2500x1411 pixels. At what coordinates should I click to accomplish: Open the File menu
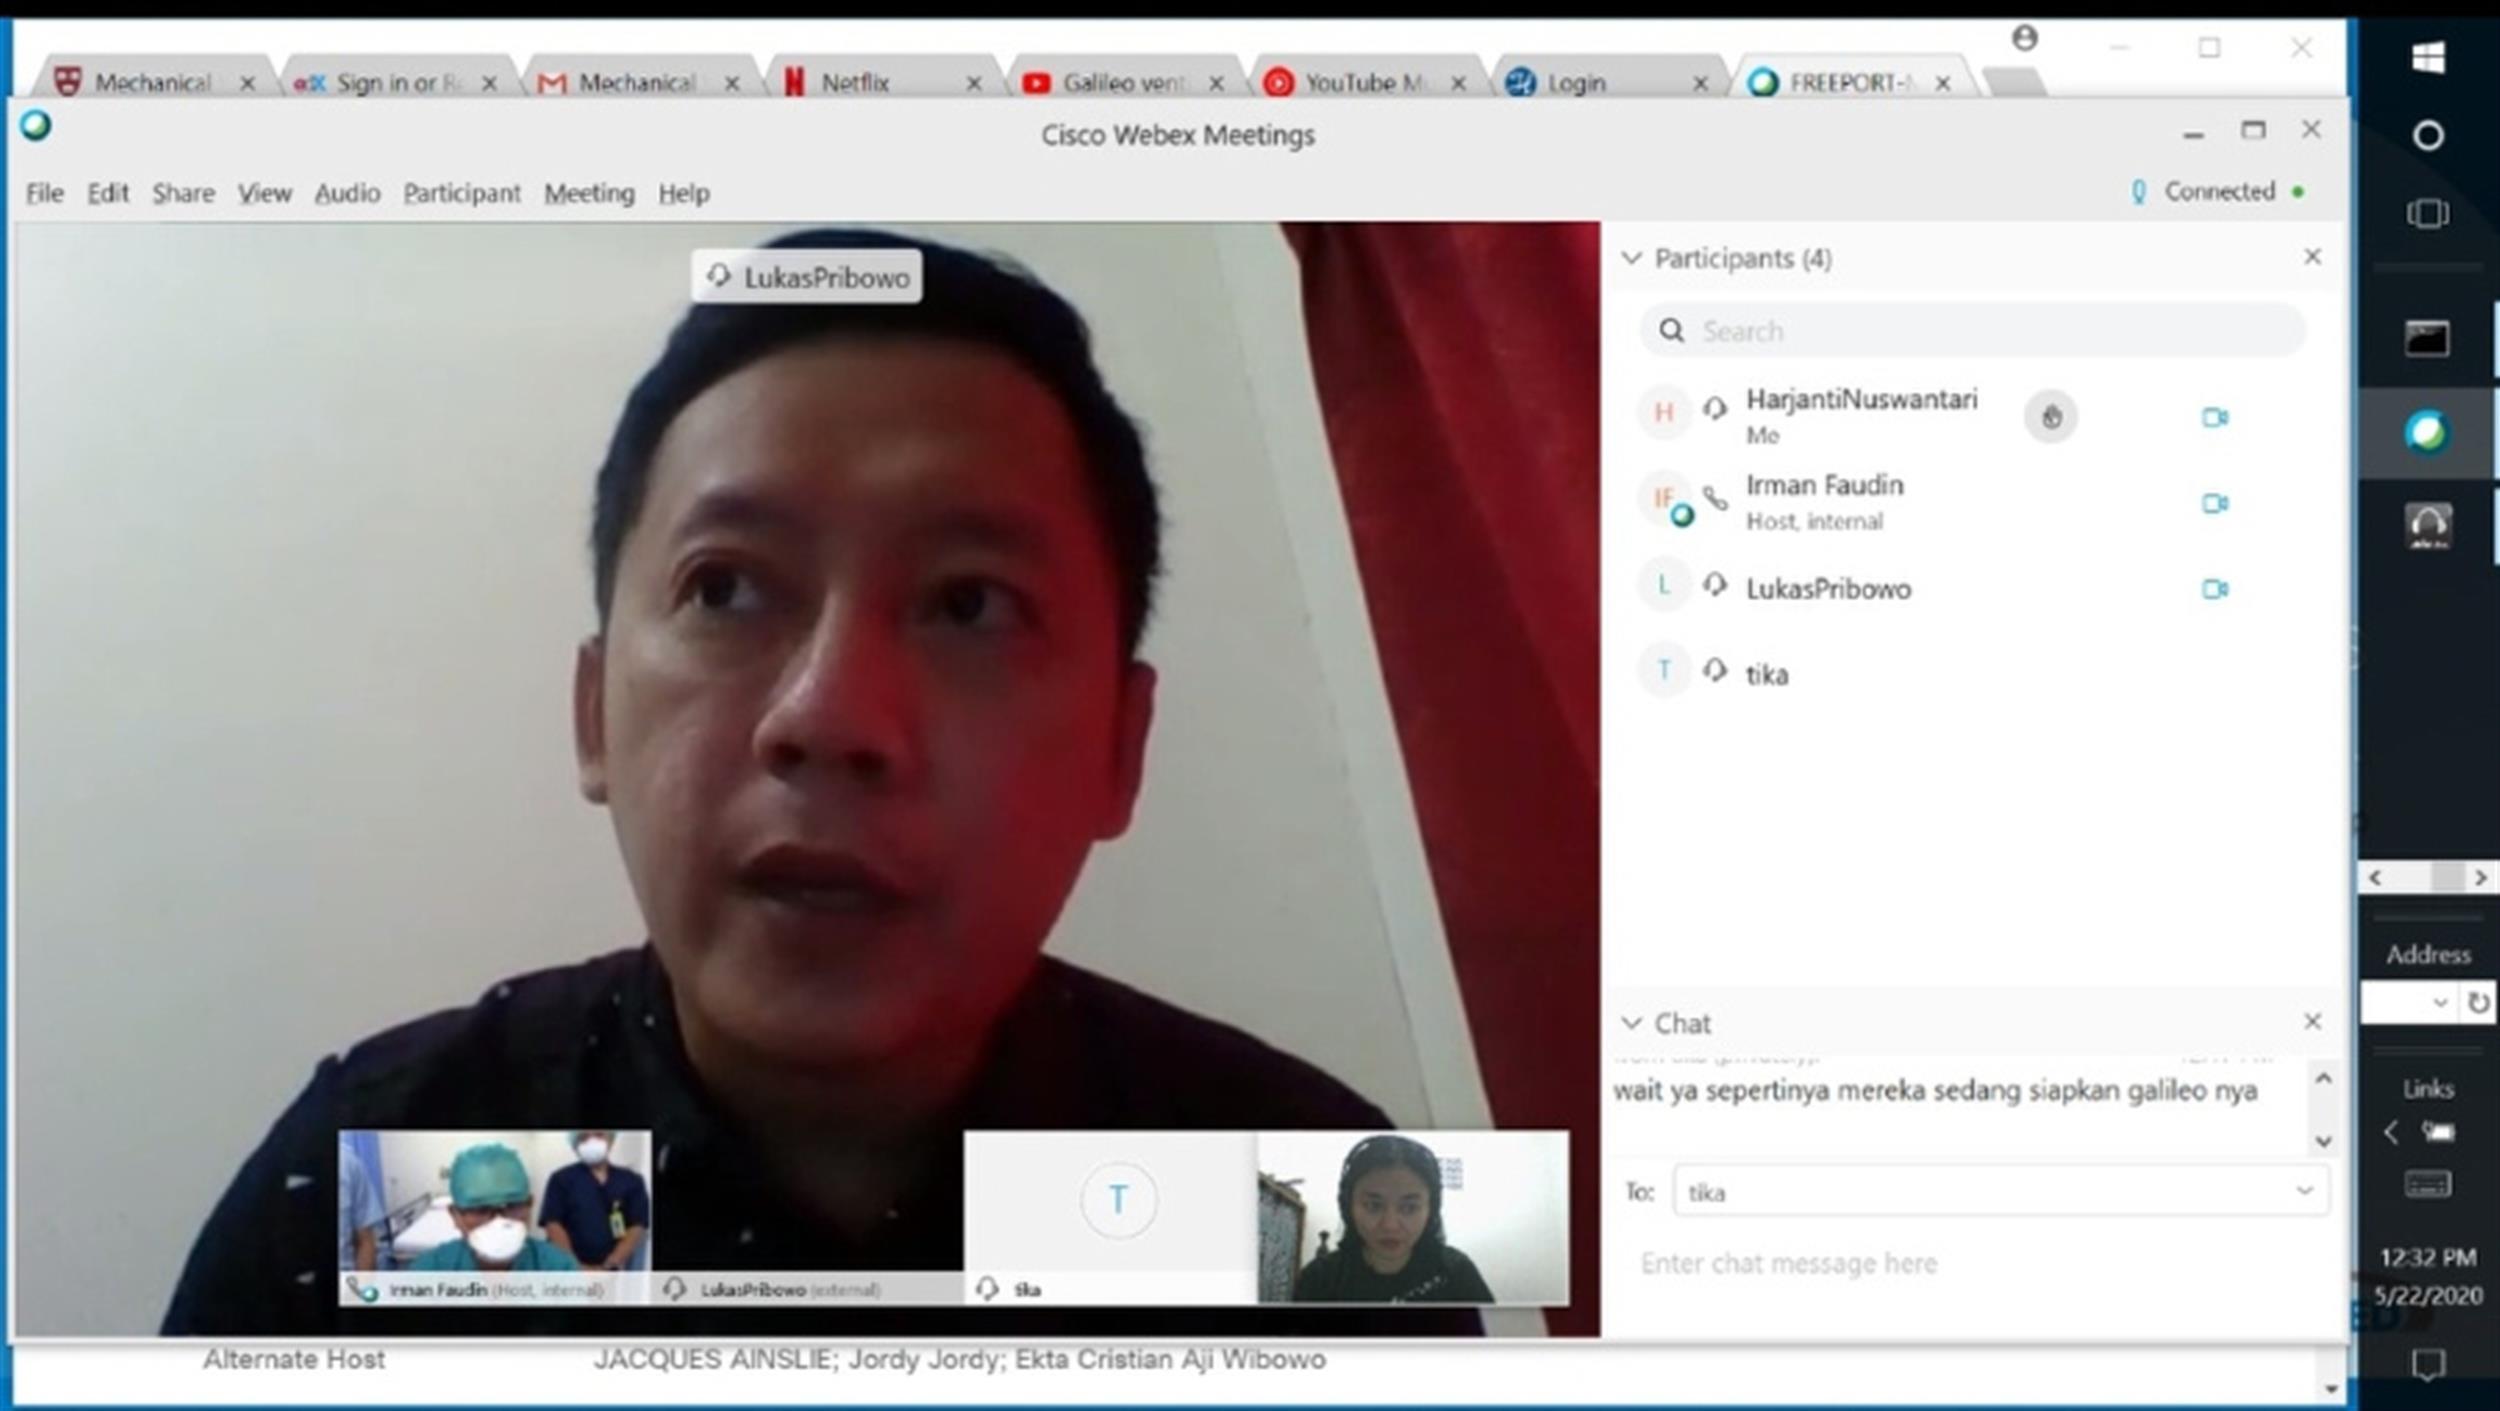click(x=45, y=193)
